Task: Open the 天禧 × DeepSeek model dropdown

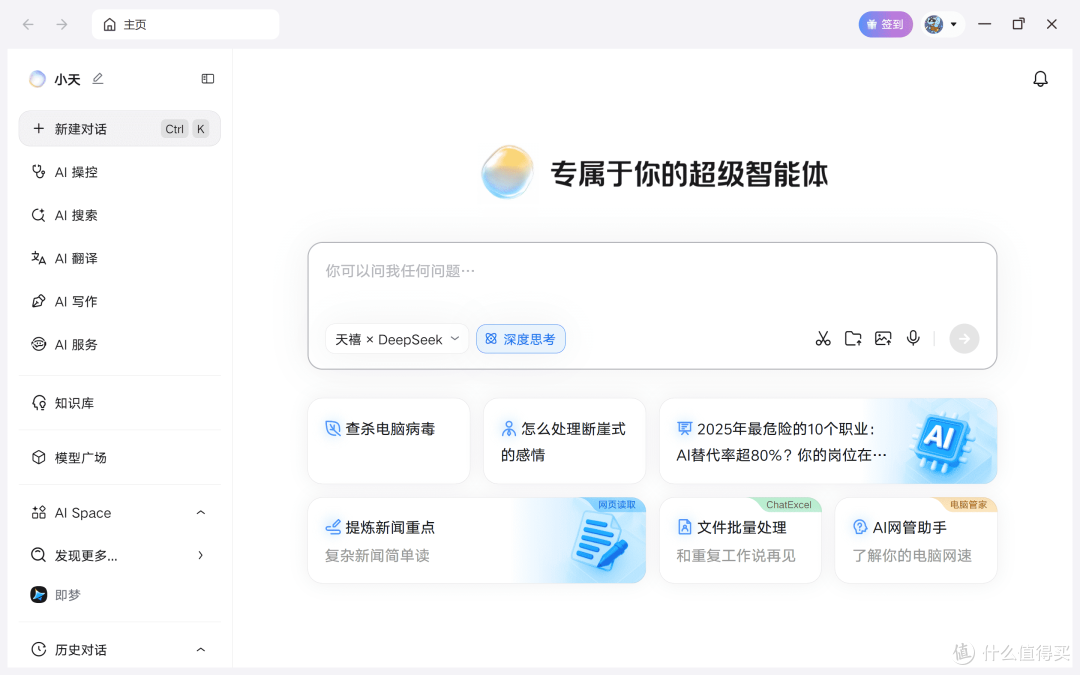Action: click(x=397, y=339)
